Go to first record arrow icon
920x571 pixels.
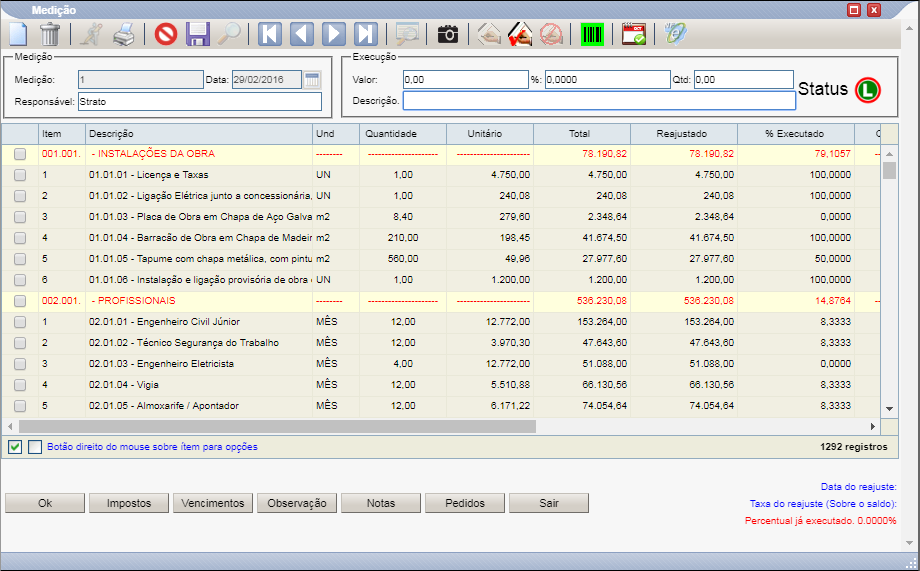(x=270, y=34)
